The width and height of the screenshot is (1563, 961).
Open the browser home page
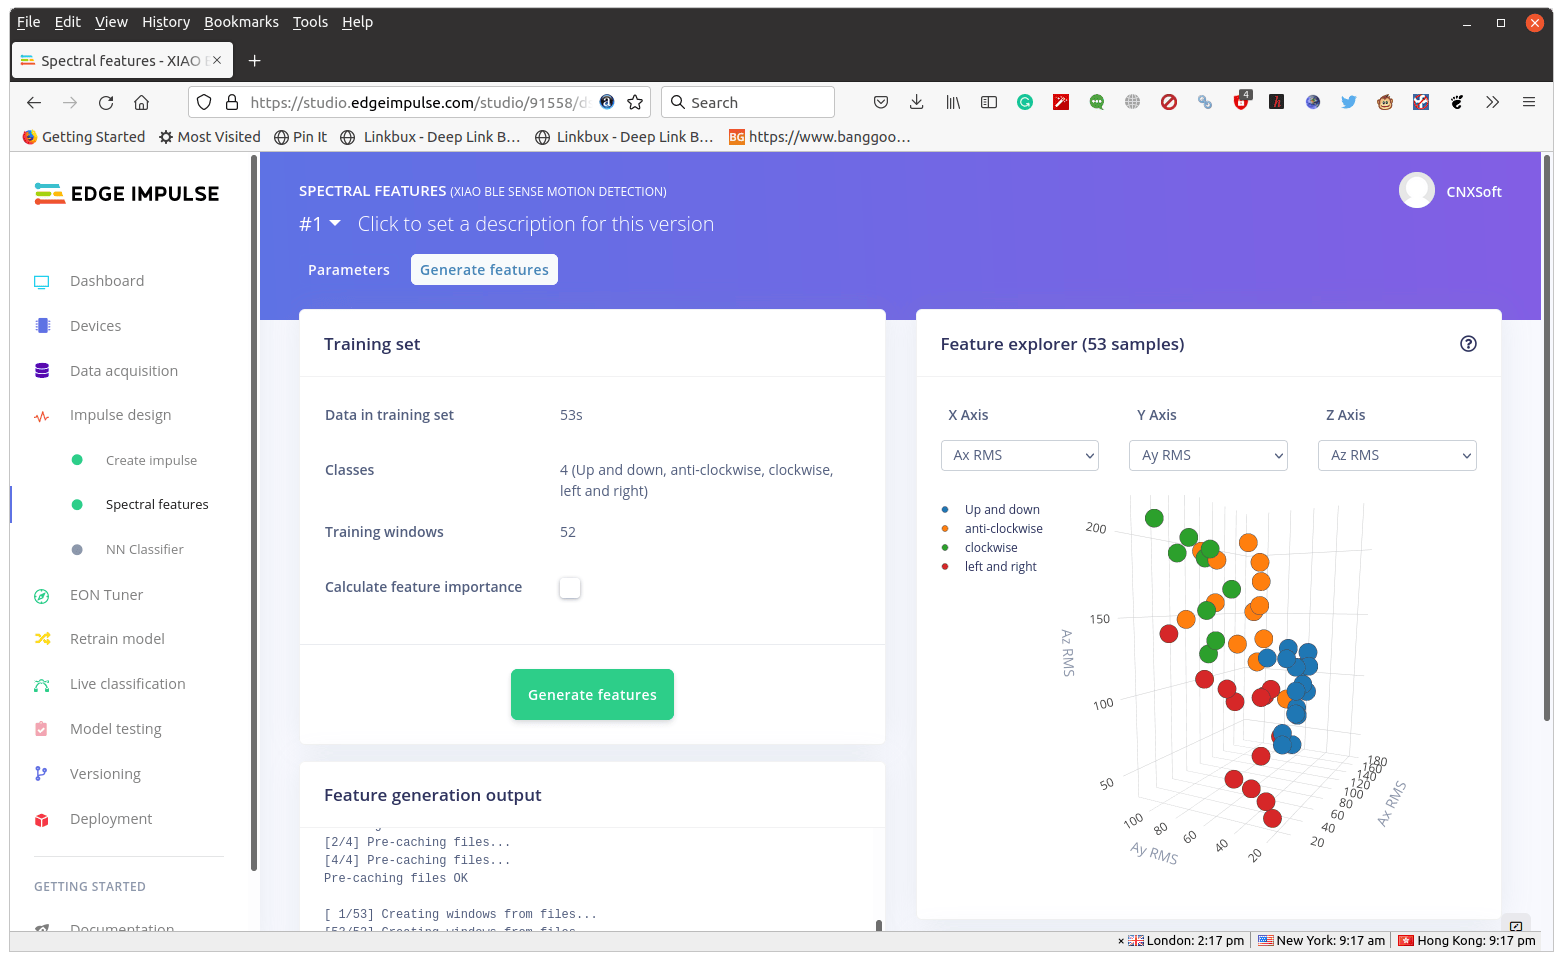coord(141,102)
